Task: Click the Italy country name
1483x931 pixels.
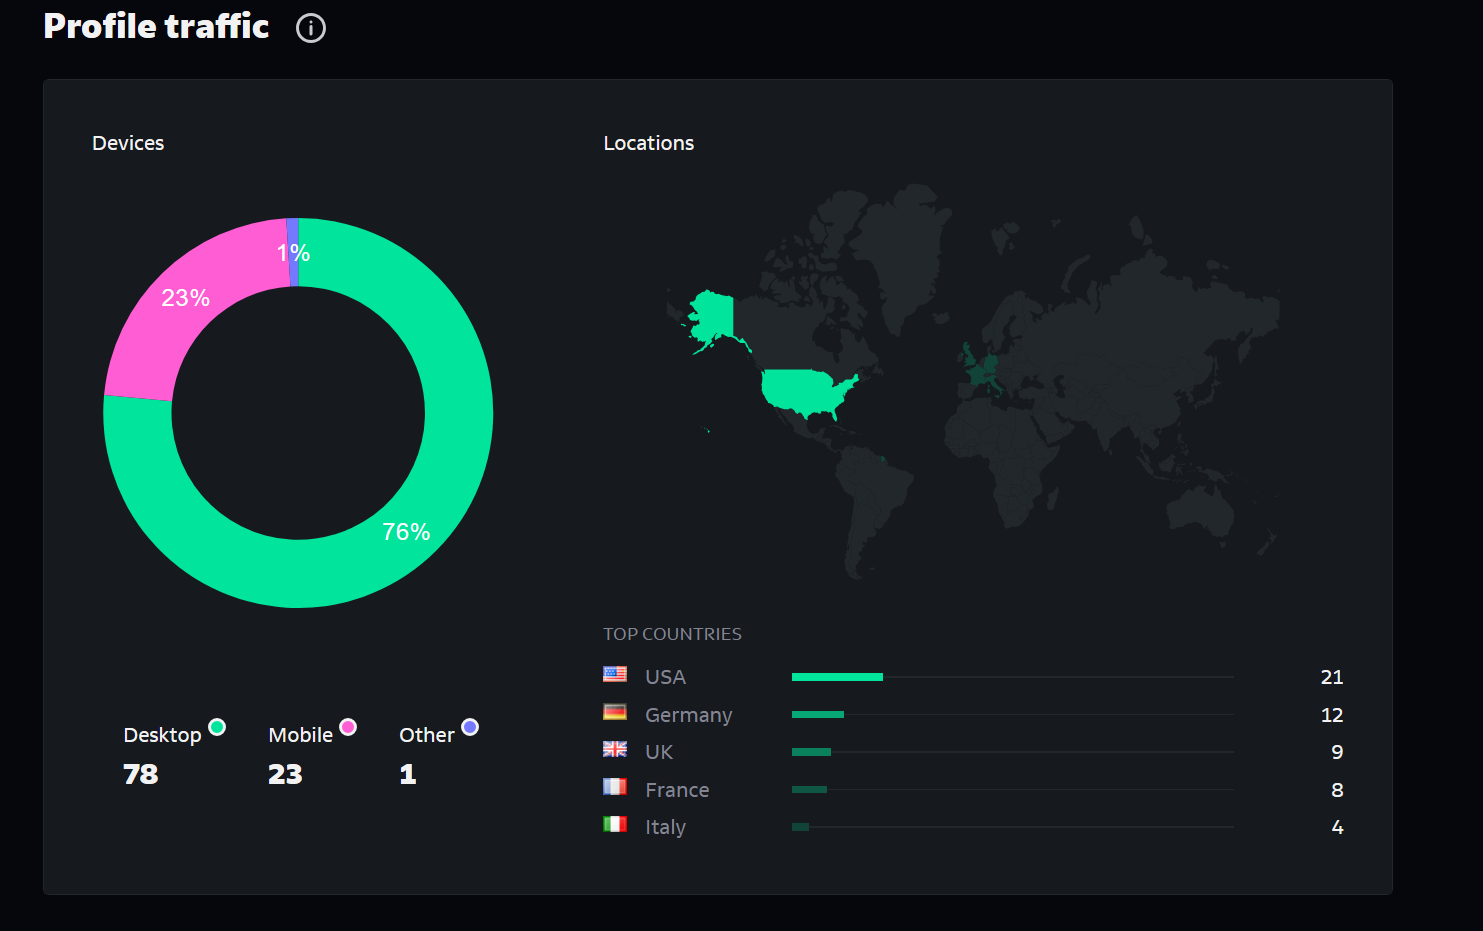Action: click(665, 827)
